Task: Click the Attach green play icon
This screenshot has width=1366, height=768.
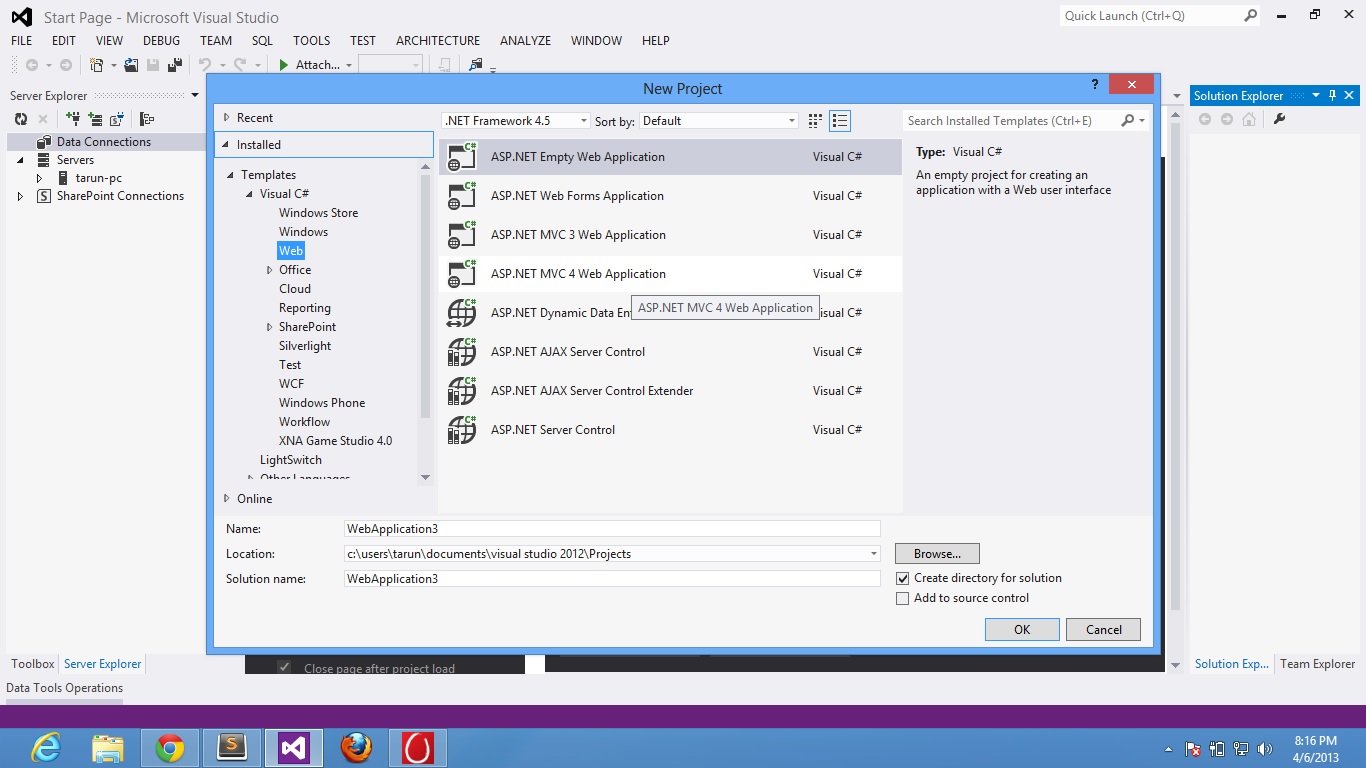Action: pyautogui.click(x=284, y=65)
